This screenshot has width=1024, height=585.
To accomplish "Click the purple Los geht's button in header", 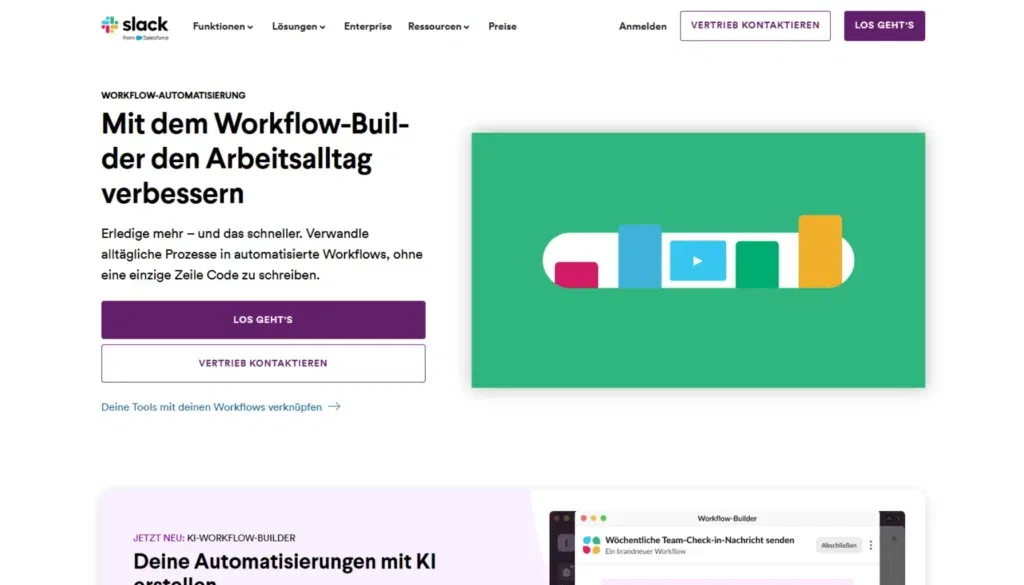I will pos(884,26).
